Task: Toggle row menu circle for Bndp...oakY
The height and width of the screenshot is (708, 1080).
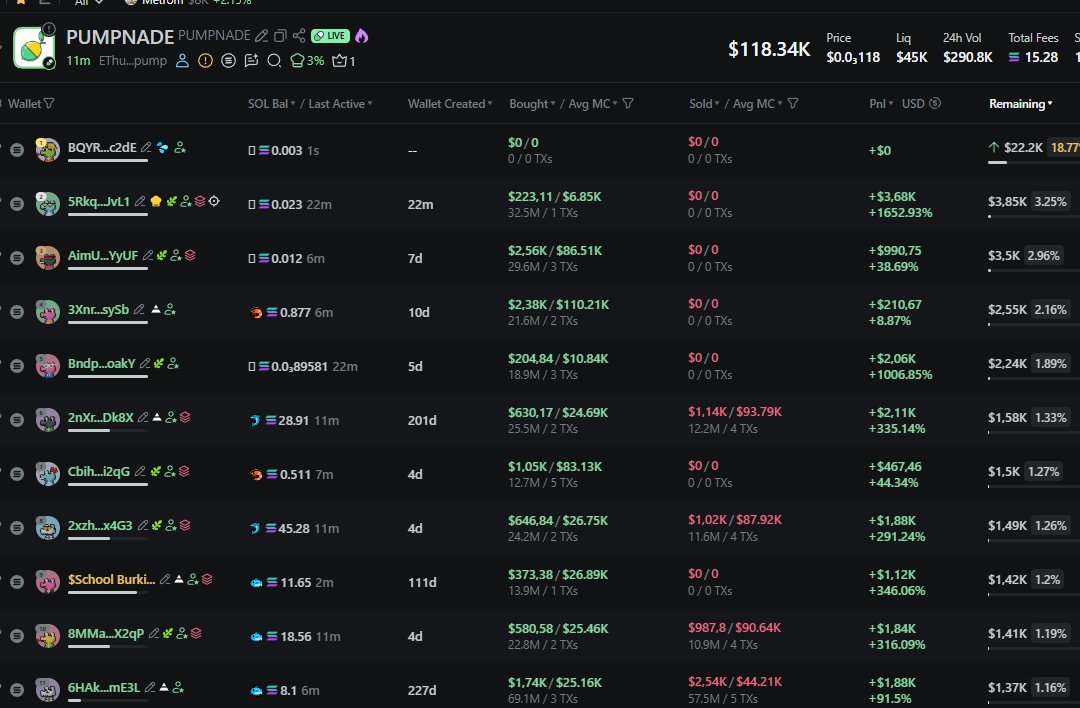Action: (x=17, y=366)
